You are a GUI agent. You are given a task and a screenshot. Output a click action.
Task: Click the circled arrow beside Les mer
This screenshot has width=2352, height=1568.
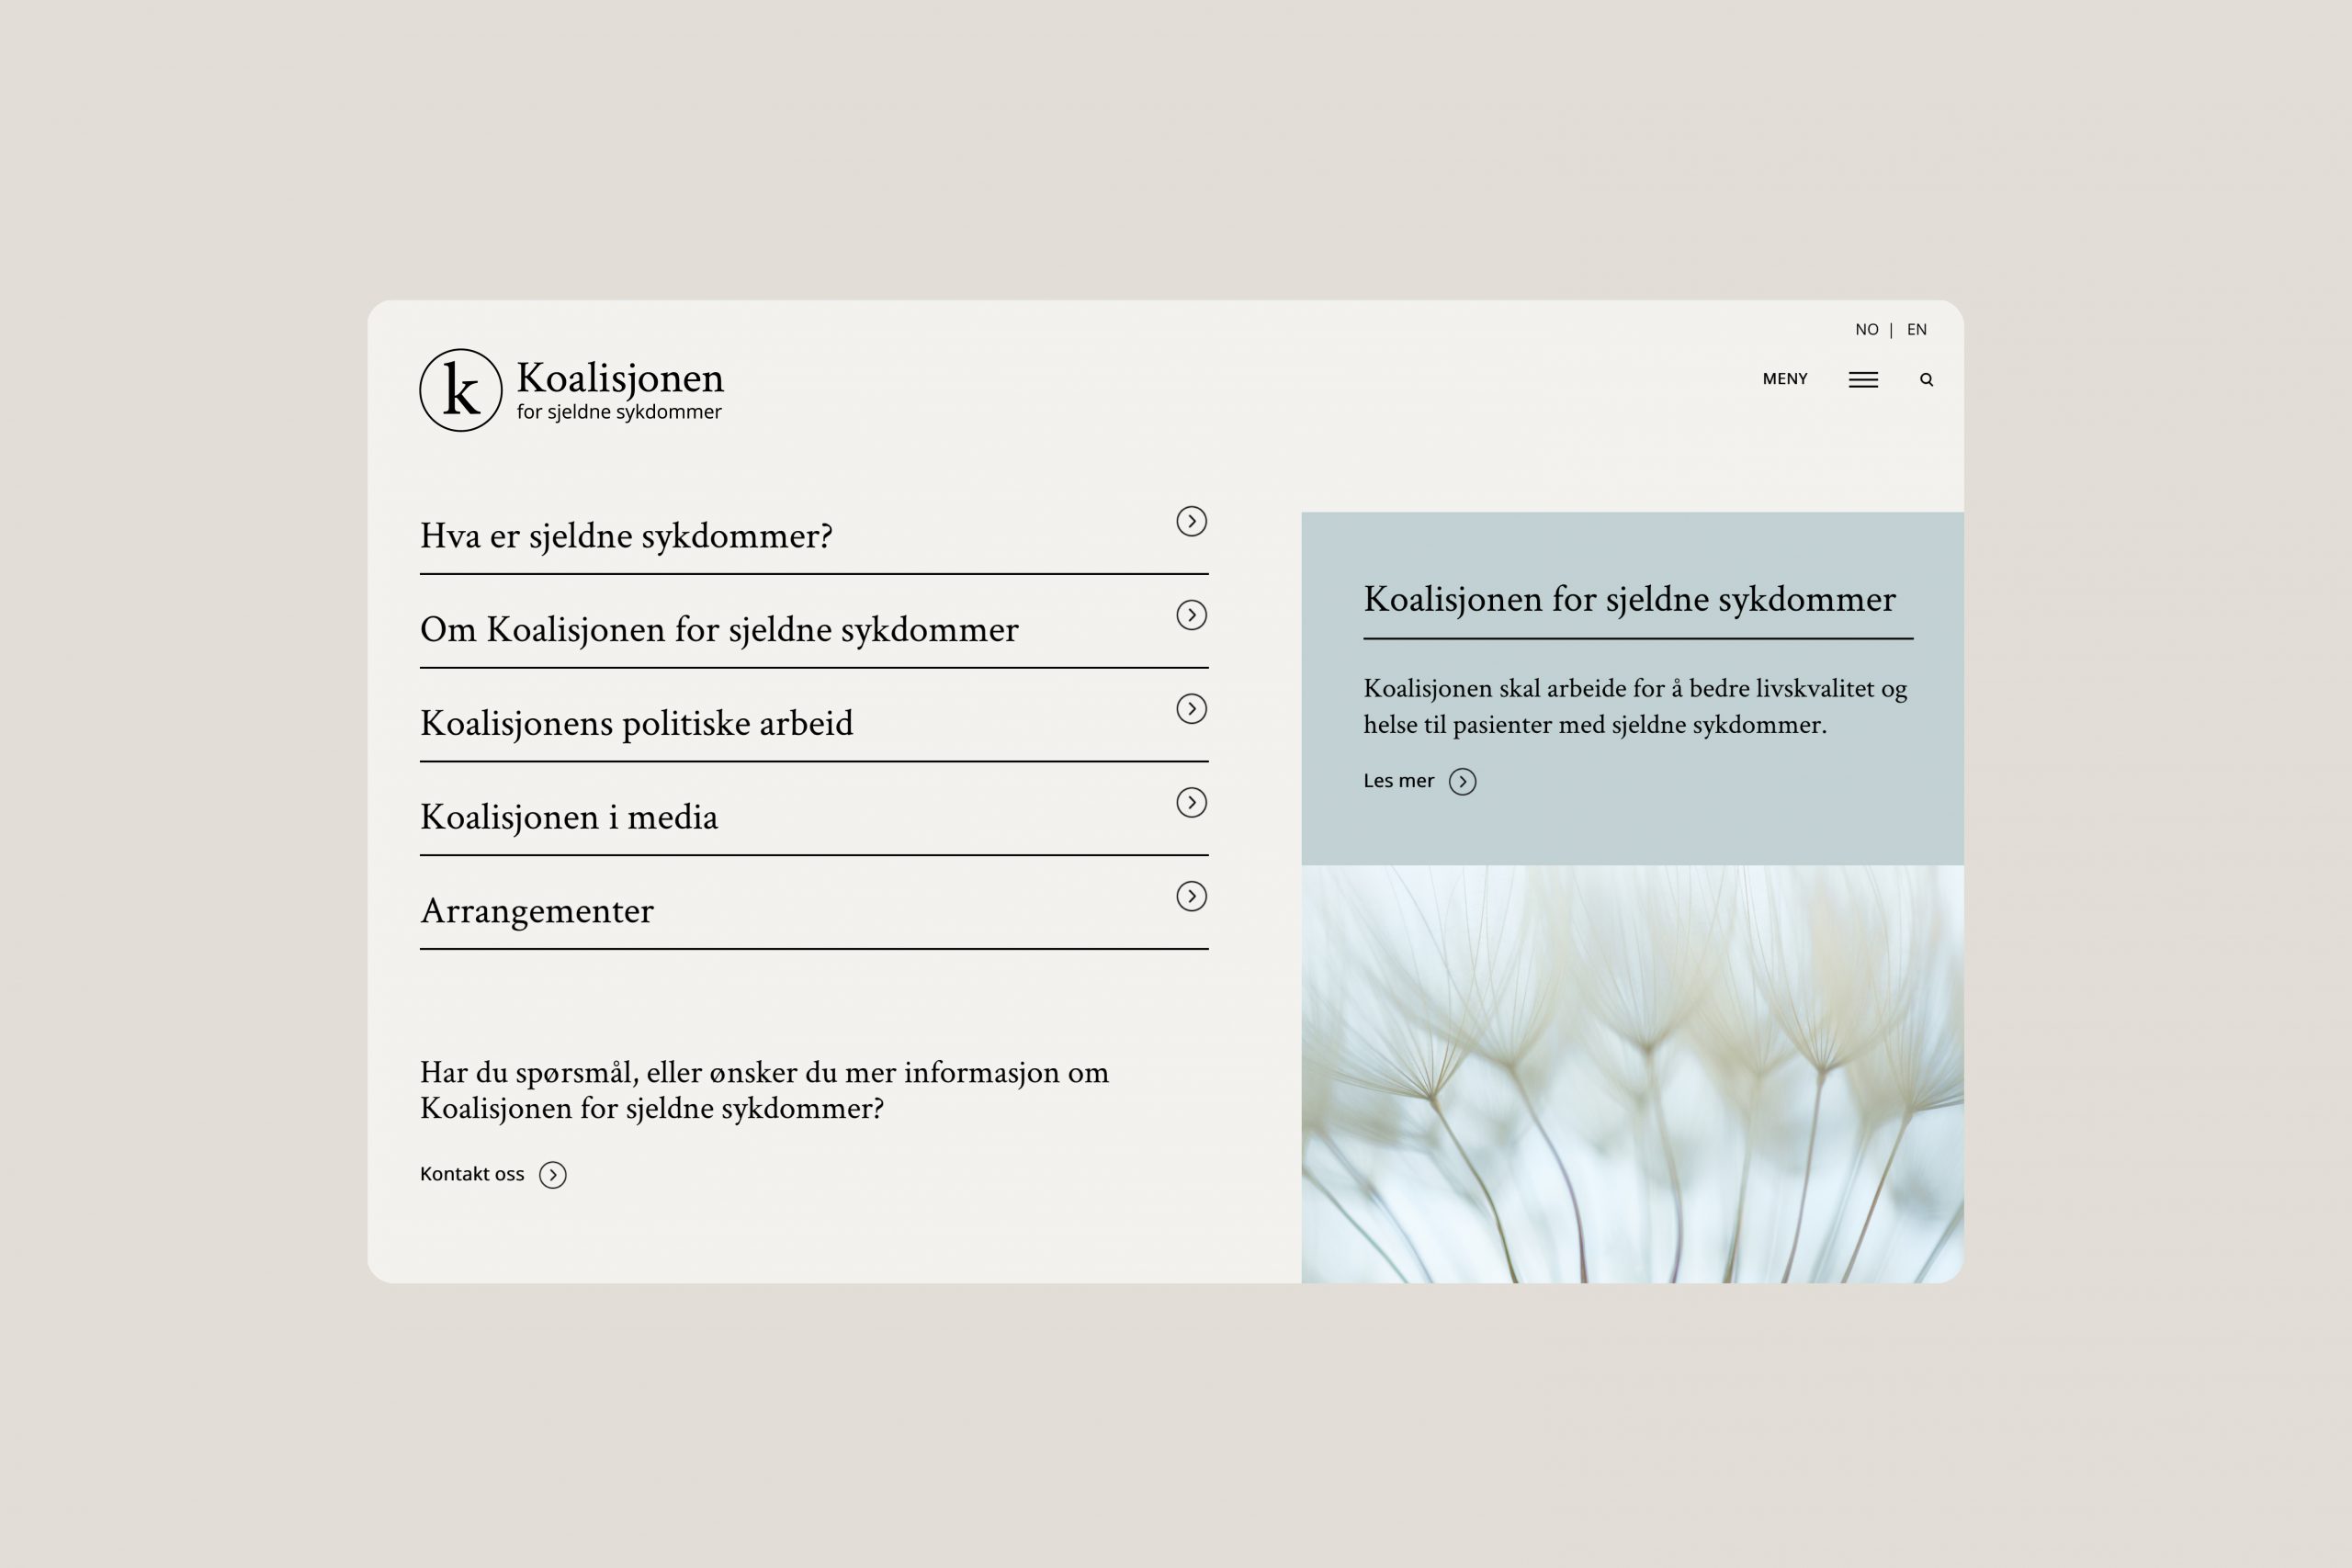(1462, 782)
